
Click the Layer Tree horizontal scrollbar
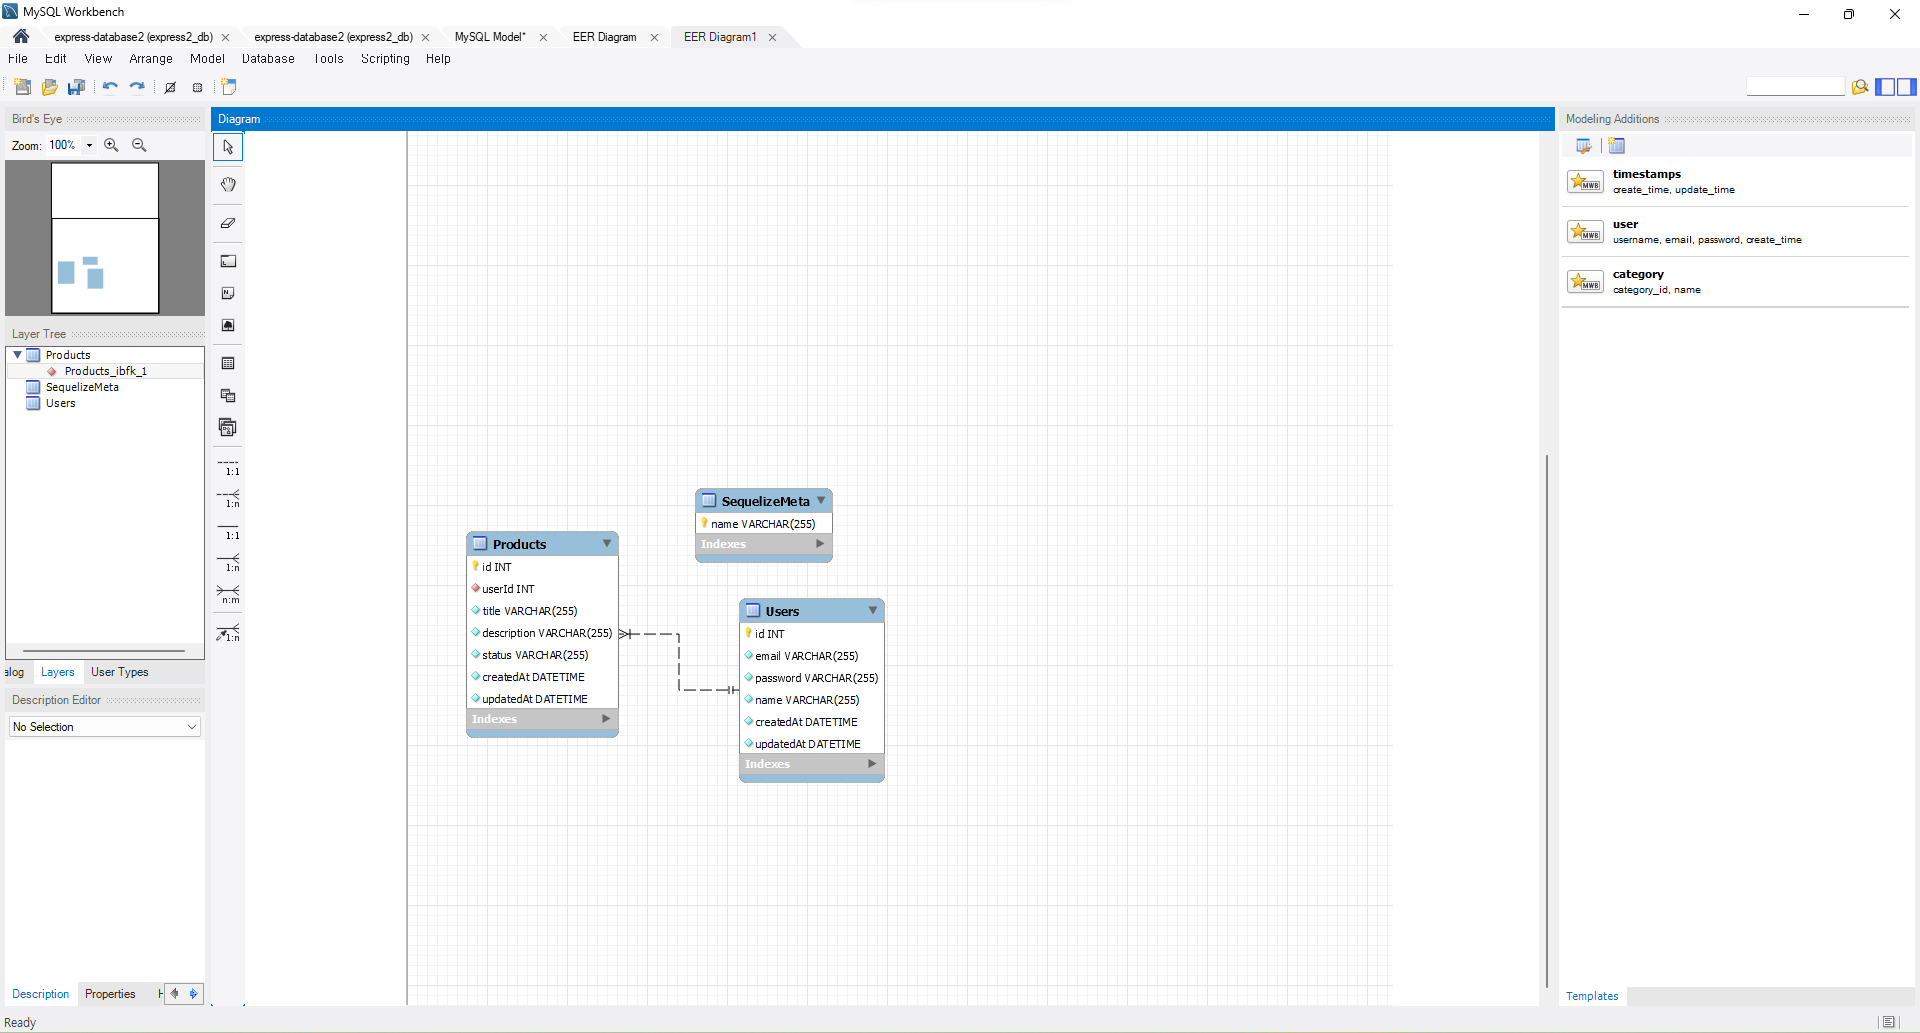coord(104,651)
